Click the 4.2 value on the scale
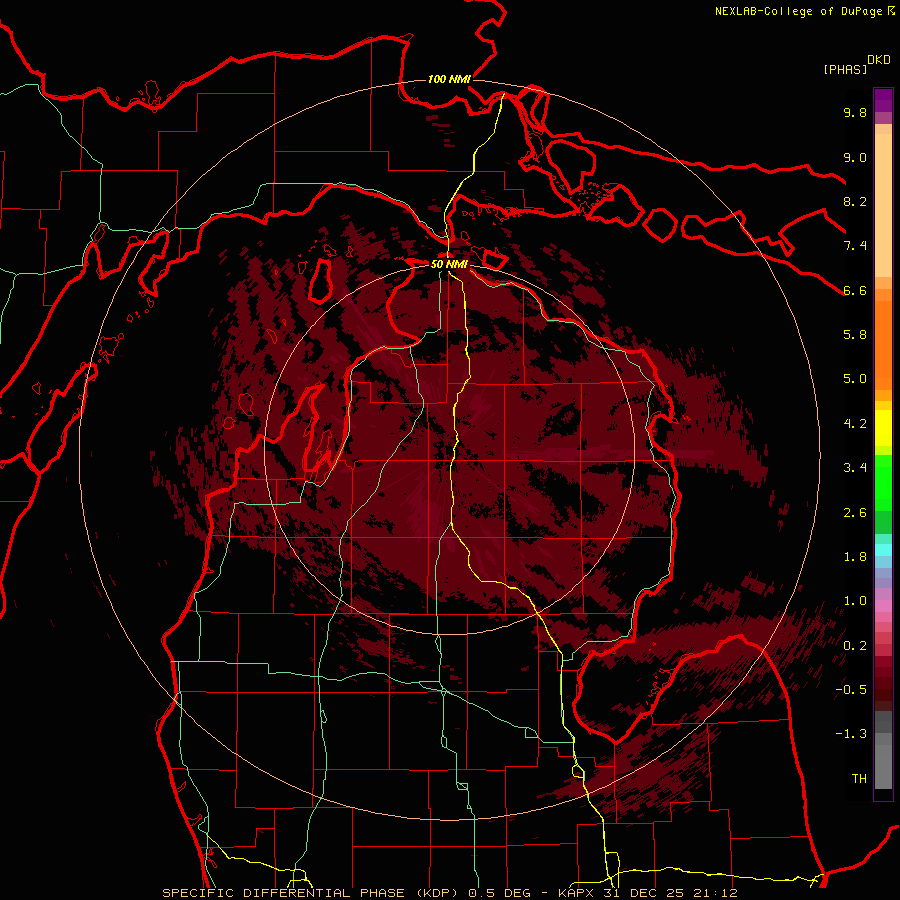 click(x=855, y=424)
